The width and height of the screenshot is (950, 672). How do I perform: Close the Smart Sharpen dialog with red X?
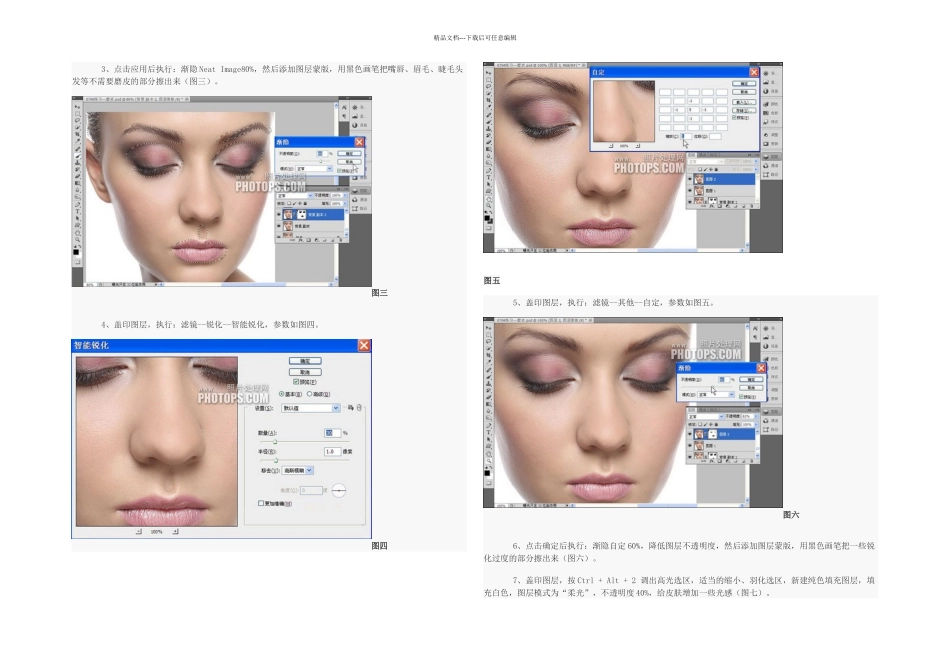click(363, 345)
